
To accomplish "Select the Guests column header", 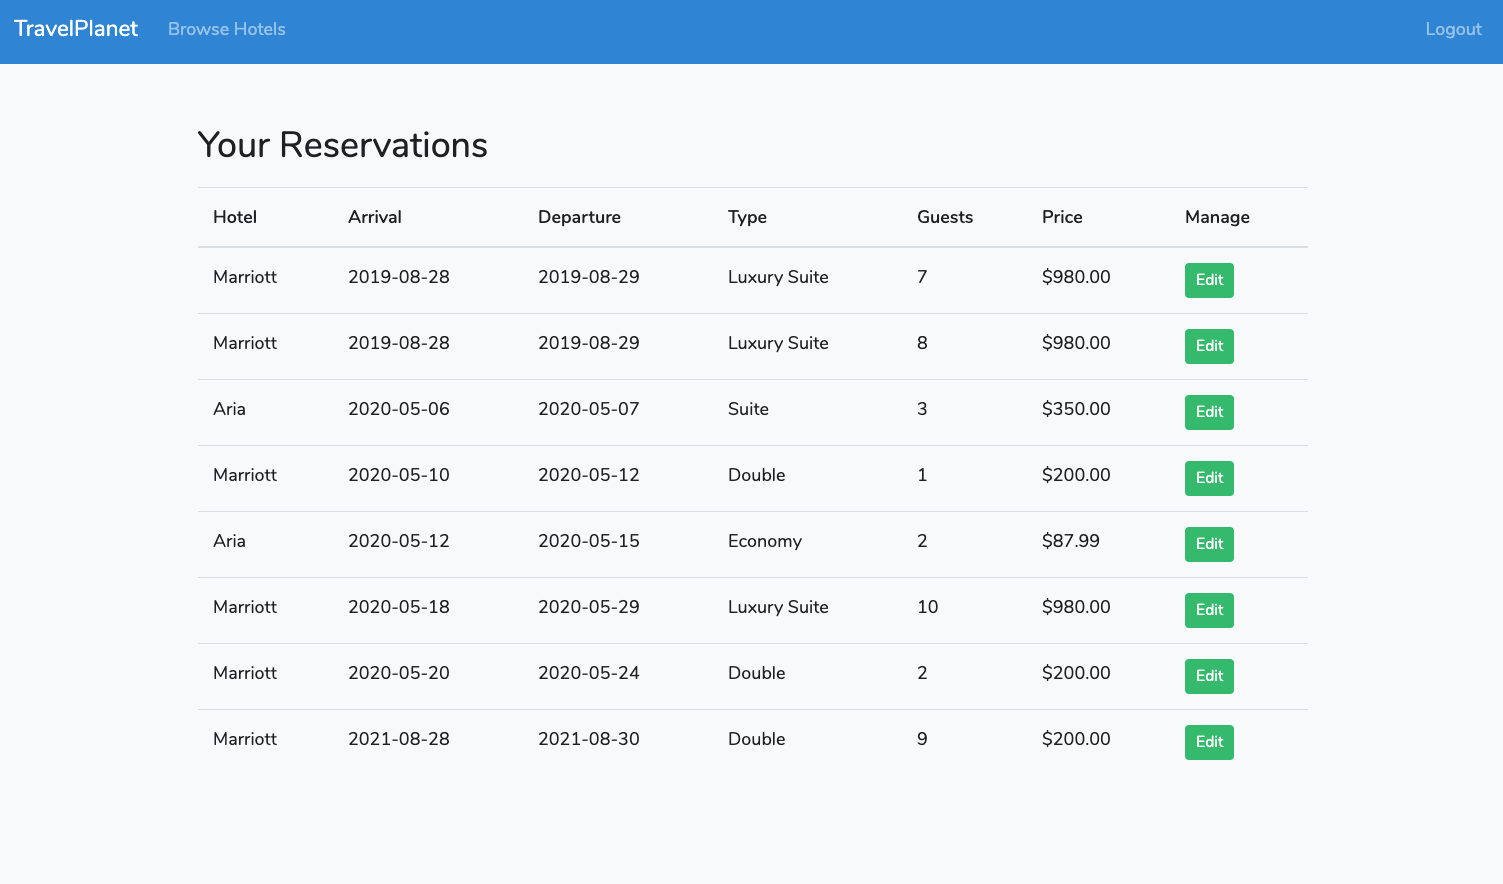I will click(x=944, y=217).
